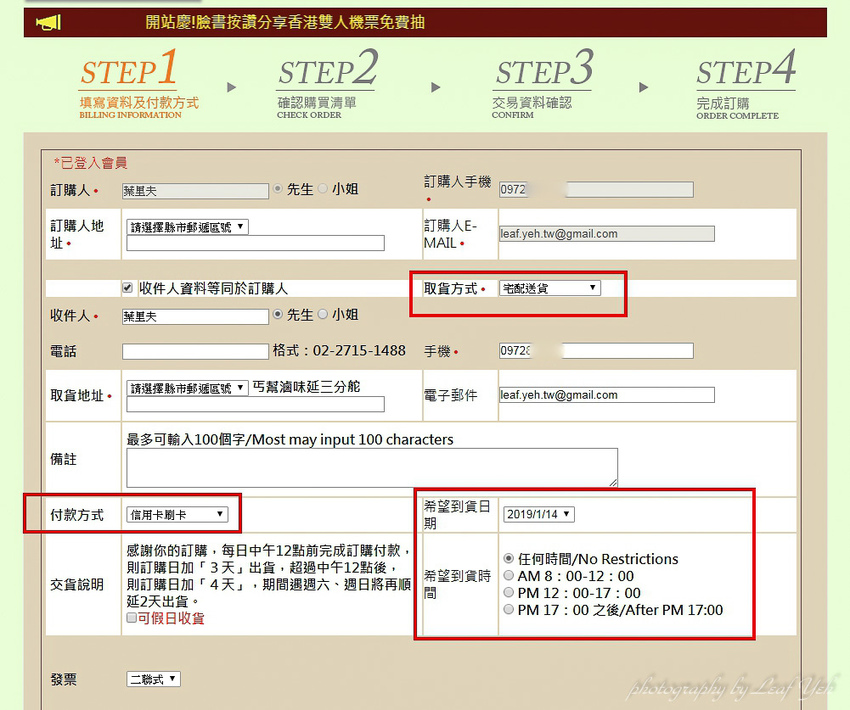This screenshot has height=710, width=850.
Task: Select 先生 for the 訂購人
Action: 276,190
